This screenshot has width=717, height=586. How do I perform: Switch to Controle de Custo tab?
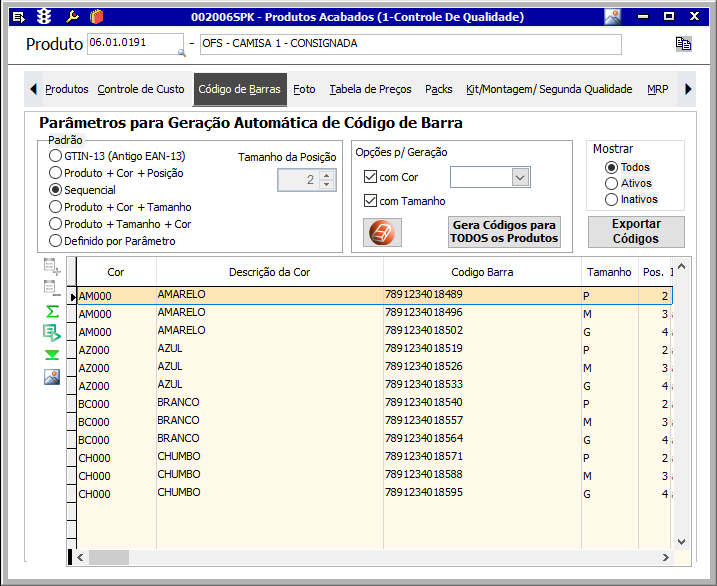pos(141,89)
